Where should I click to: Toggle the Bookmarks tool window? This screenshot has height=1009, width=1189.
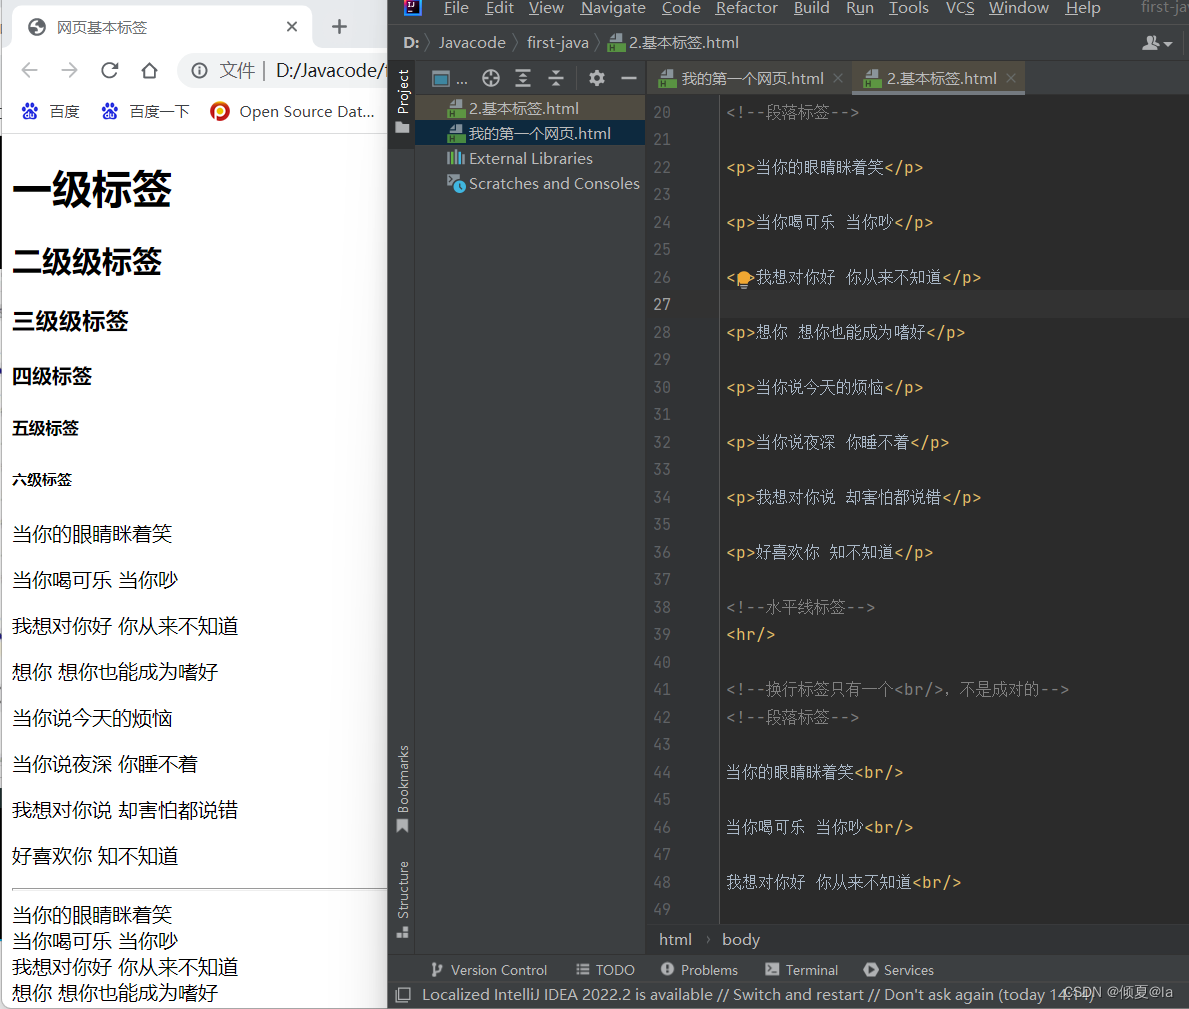click(403, 788)
